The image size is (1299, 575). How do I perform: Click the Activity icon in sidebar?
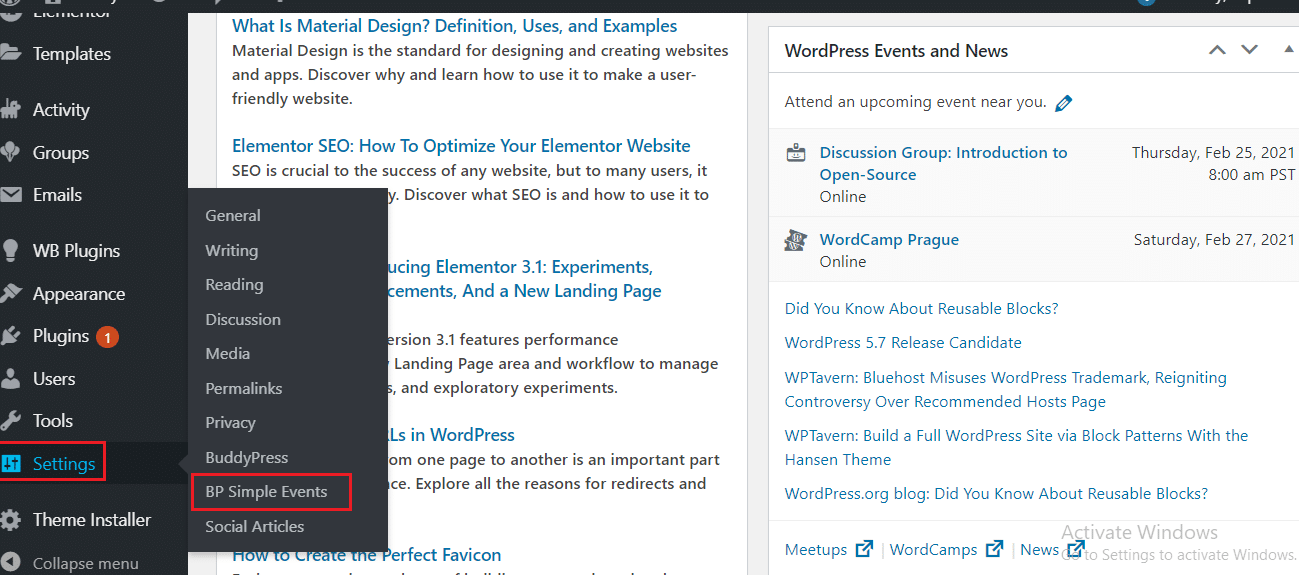(x=10, y=109)
